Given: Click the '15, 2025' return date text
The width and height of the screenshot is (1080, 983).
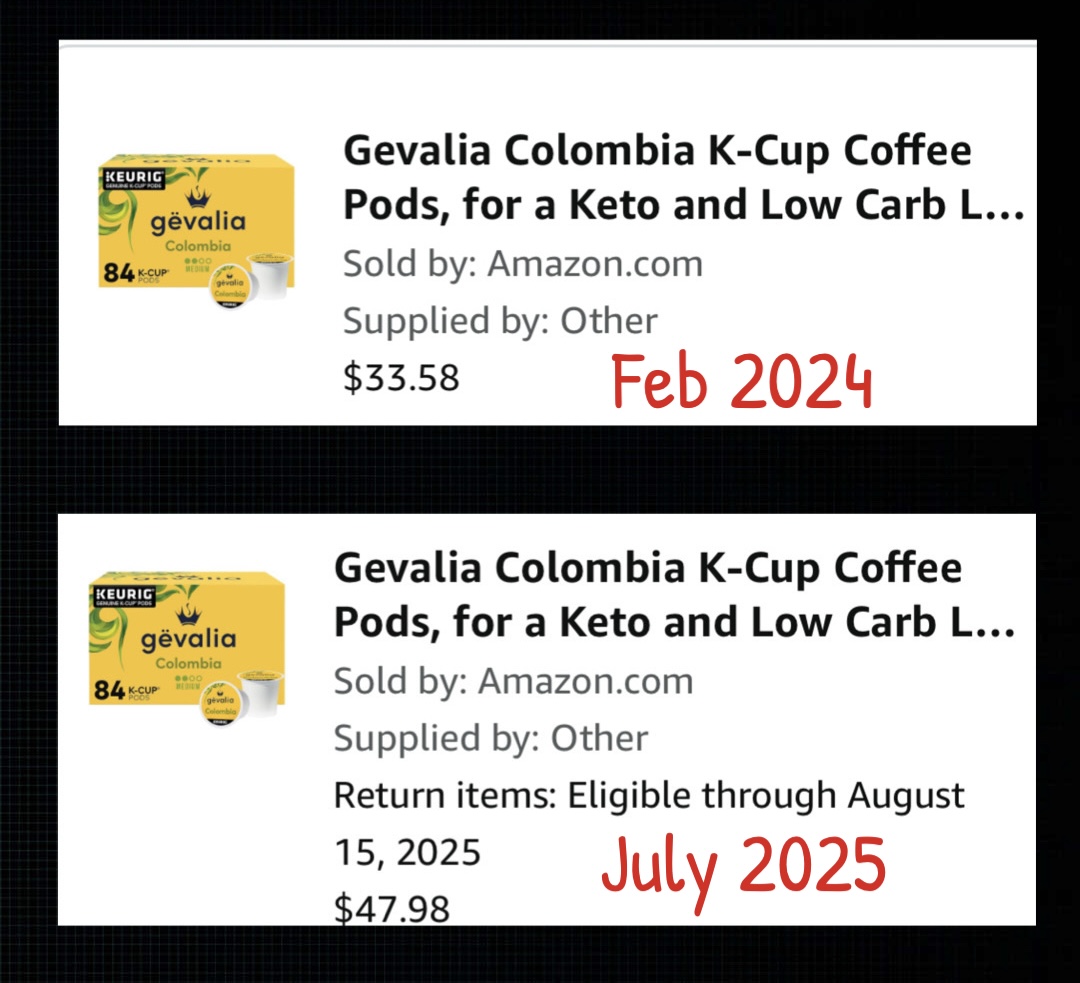Looking at the screenshot, I should (x=407, y=853).
